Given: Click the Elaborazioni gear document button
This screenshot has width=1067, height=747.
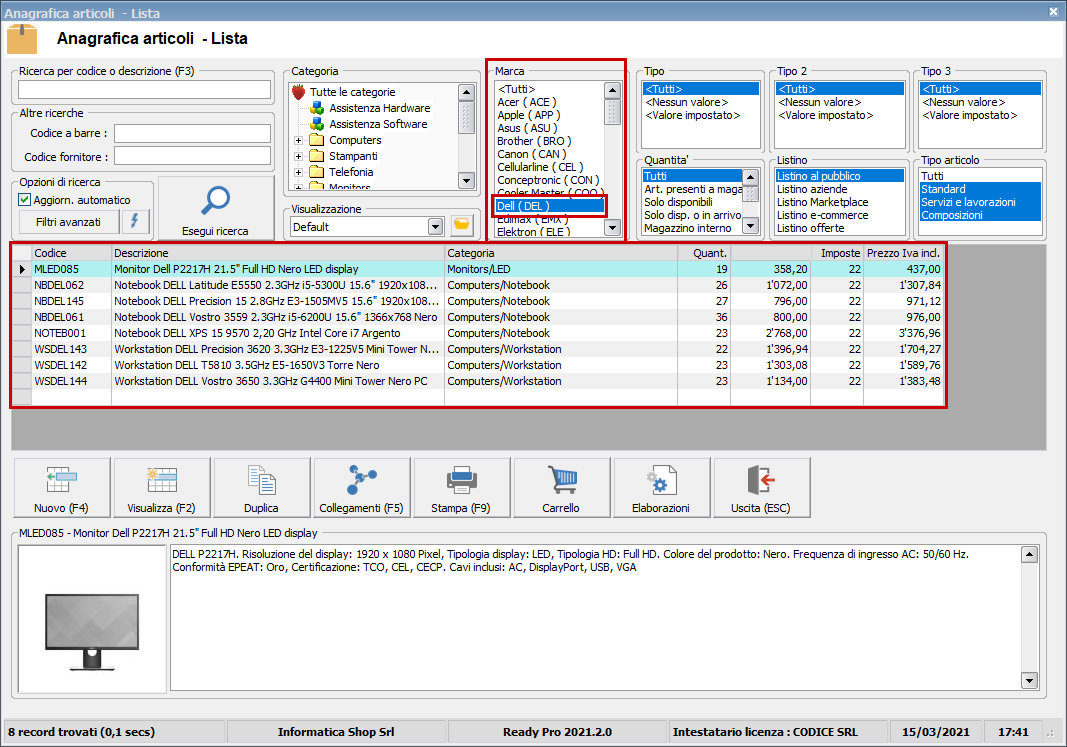Looking at the screenshot, I should pyautogui.click(x=661, y=487).
